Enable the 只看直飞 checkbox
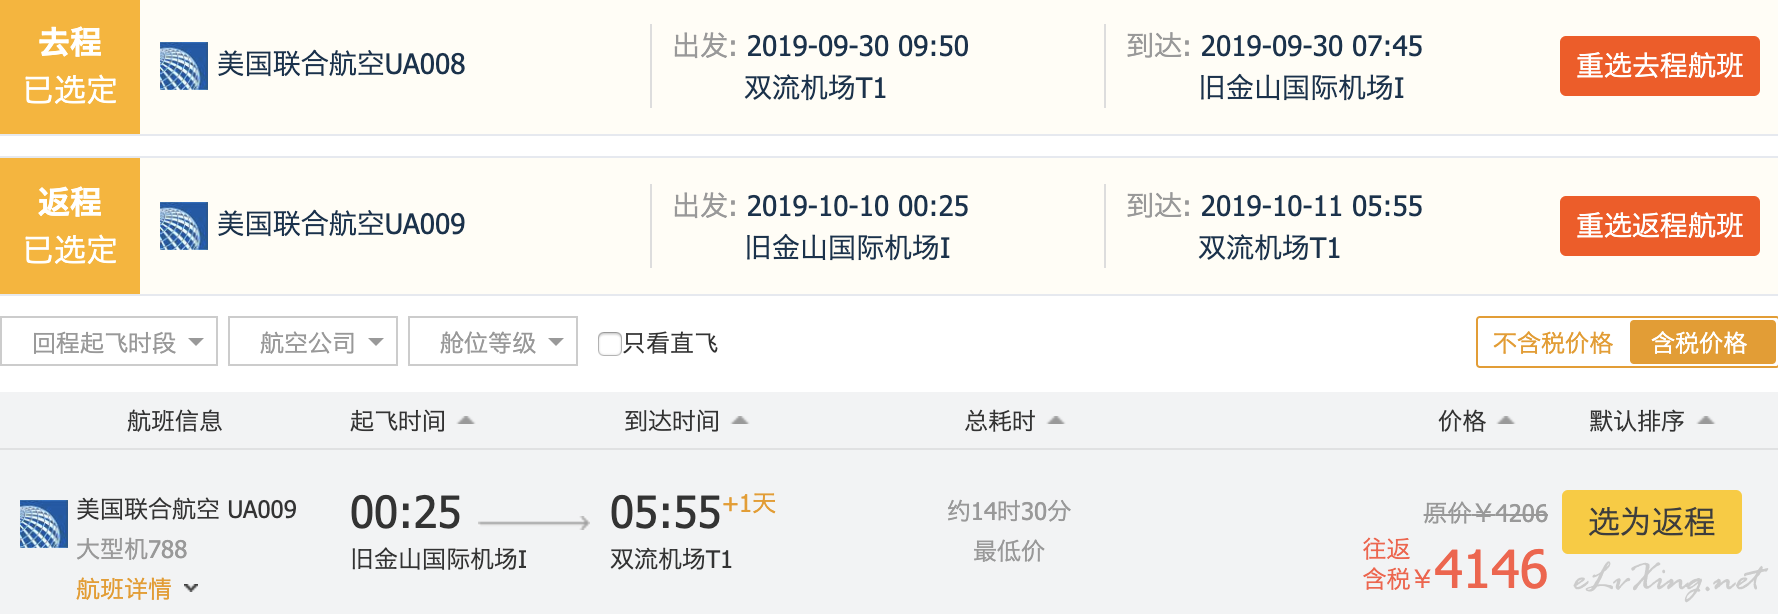 [609, 344]
